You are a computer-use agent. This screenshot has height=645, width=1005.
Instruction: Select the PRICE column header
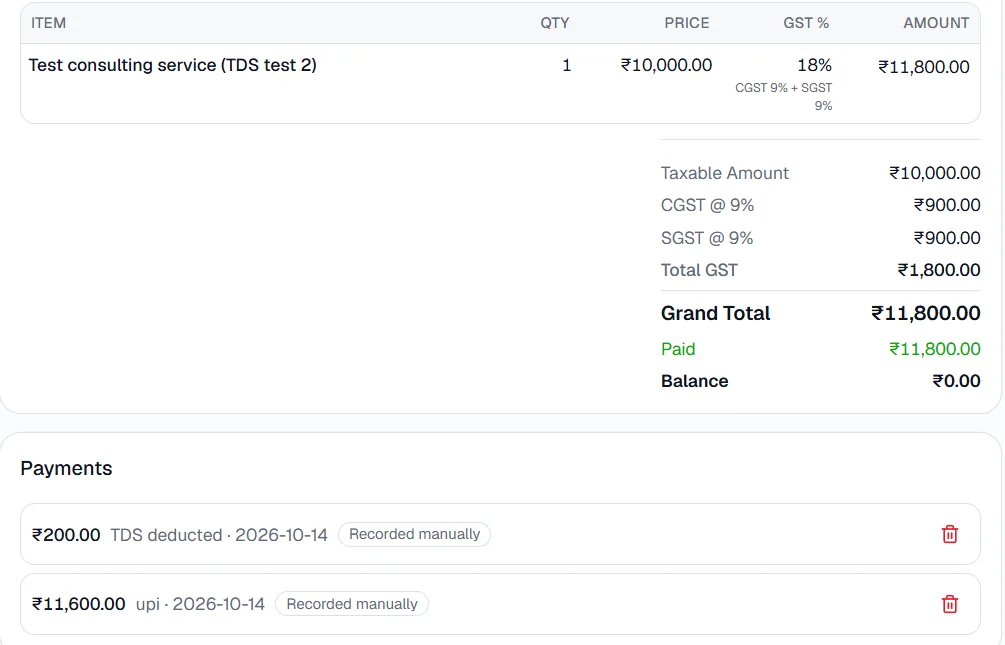[x=686, y=23]
